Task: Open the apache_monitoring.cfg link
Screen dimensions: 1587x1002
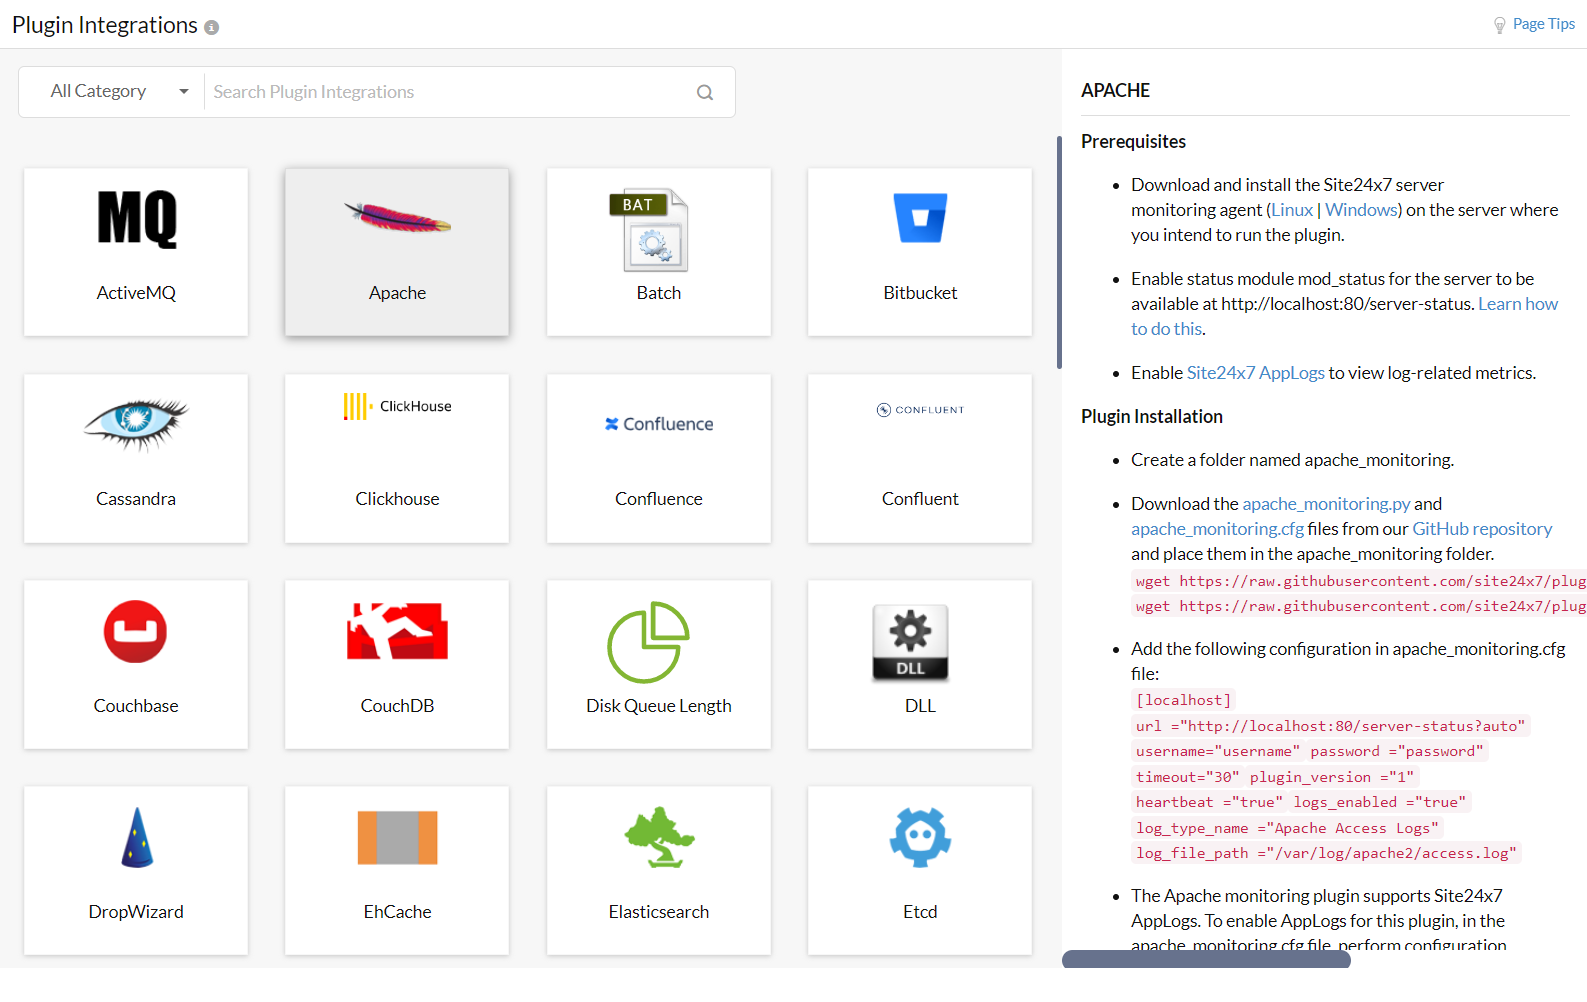Action: [x=1217, y=529]
